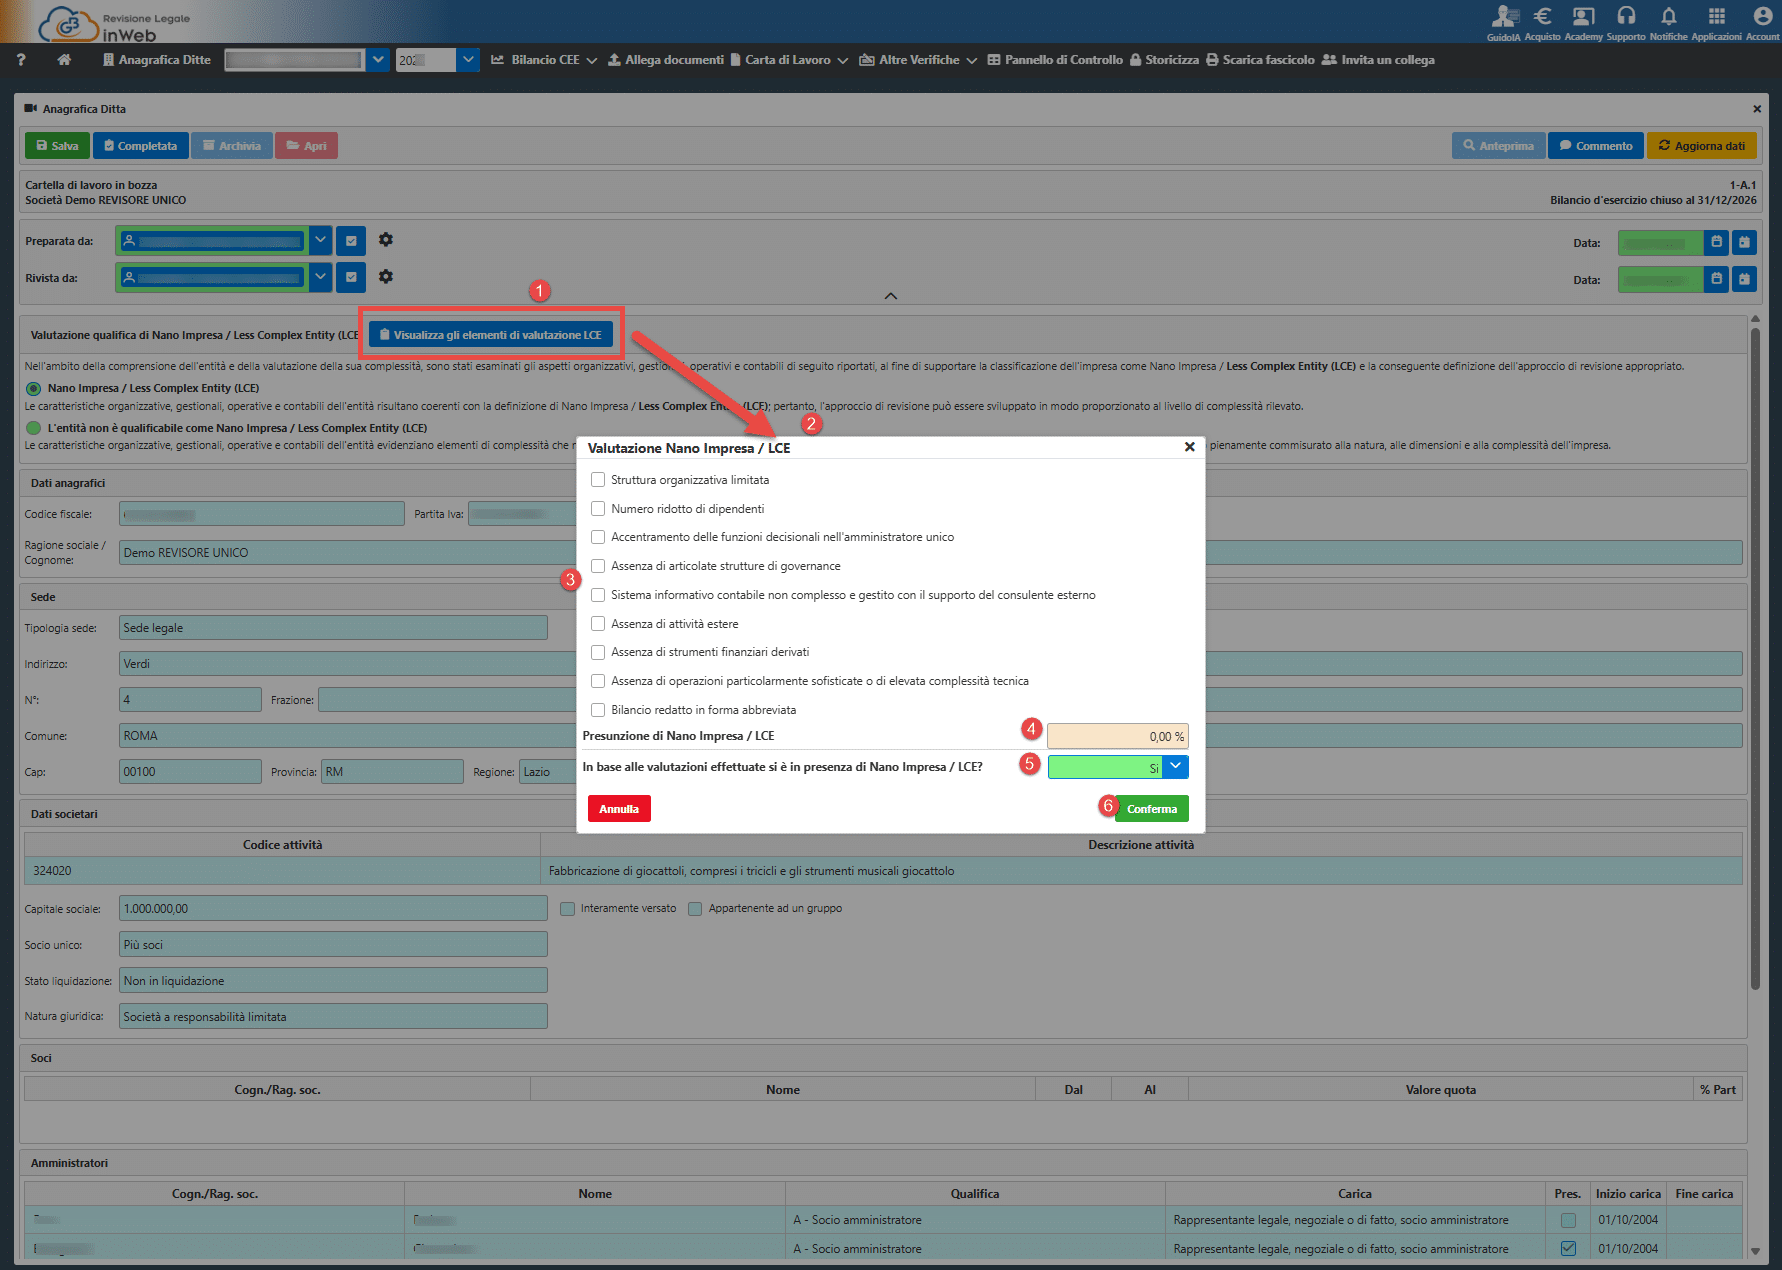The width and height of the screenshot is (1782, 1270).
Task: Check Struttura organizzativa limitata
Action: tap(598, 480)
